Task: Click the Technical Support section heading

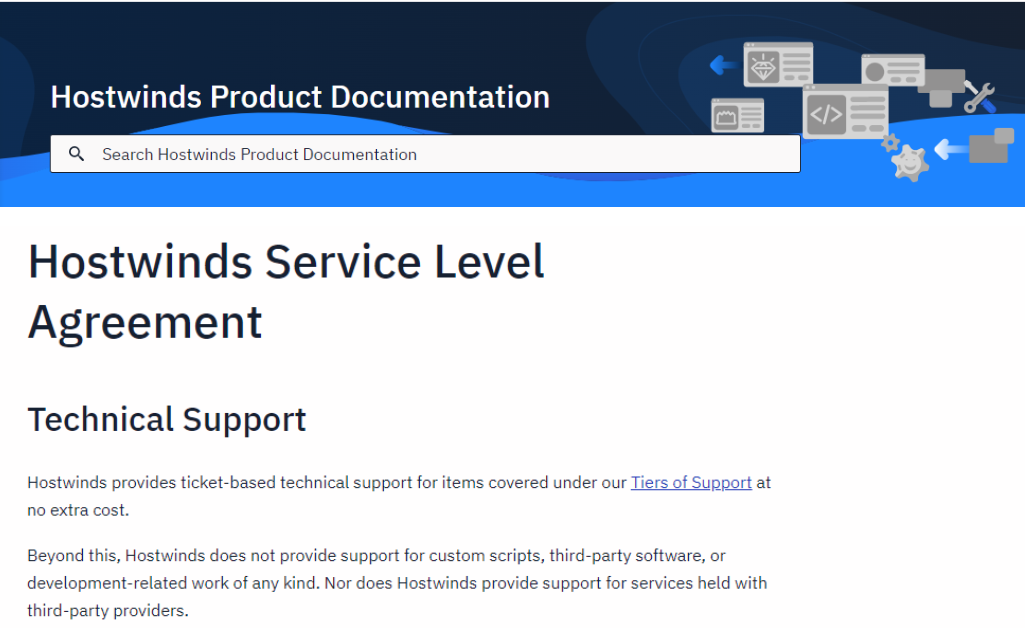Action: [x=167, y=420]
